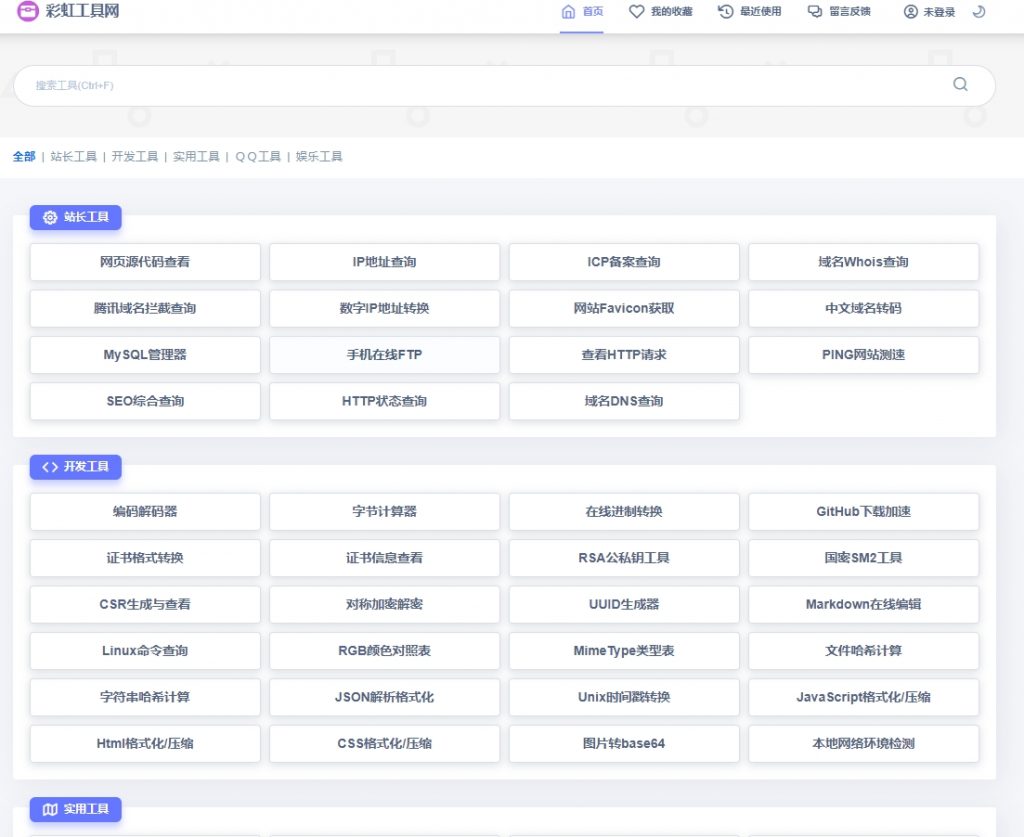This screenshot has height=837, width=1024.
Task: Open the JSON解析格式化 tool
Action: click(x=384, y=697)
